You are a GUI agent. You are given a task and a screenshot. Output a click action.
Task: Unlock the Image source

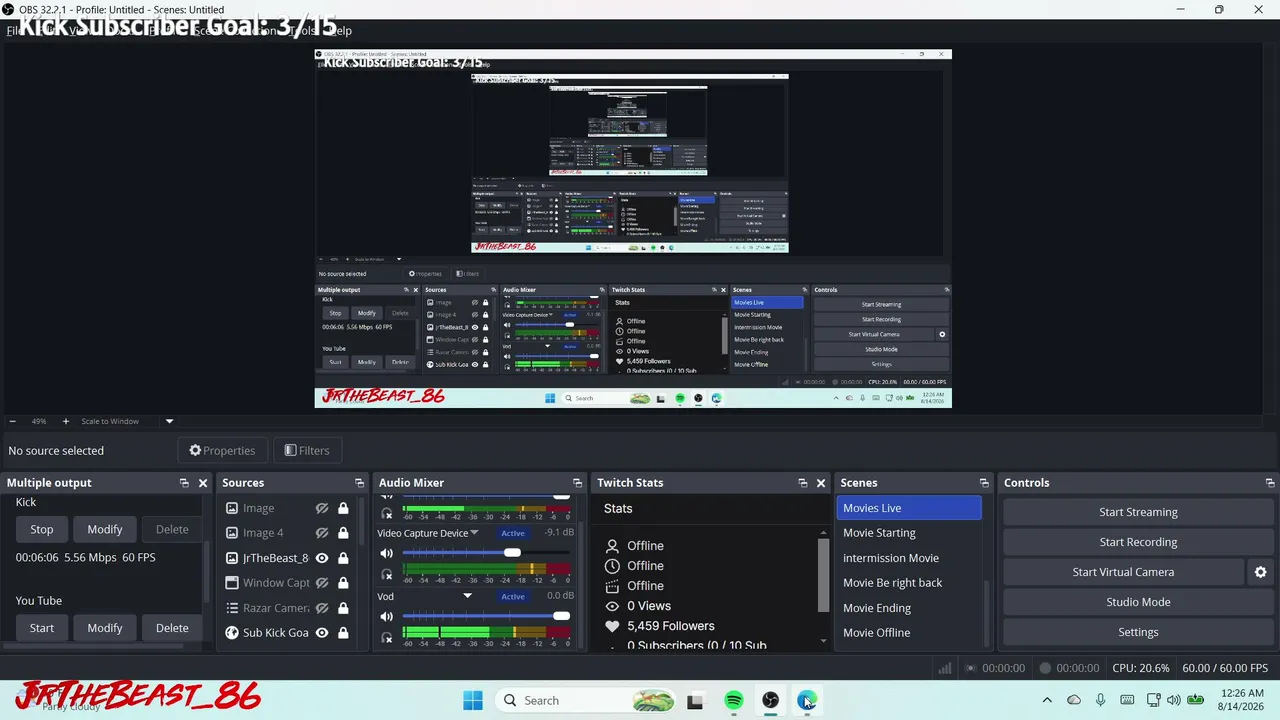click(343, 508)
